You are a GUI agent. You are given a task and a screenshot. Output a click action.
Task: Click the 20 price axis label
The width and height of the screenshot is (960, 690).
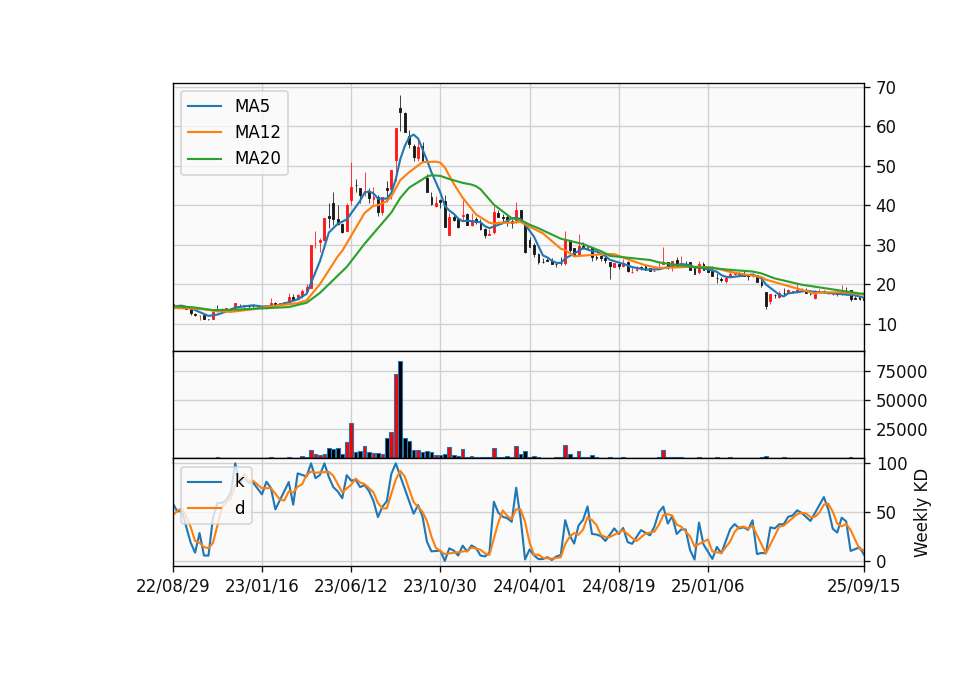(886, 285)
